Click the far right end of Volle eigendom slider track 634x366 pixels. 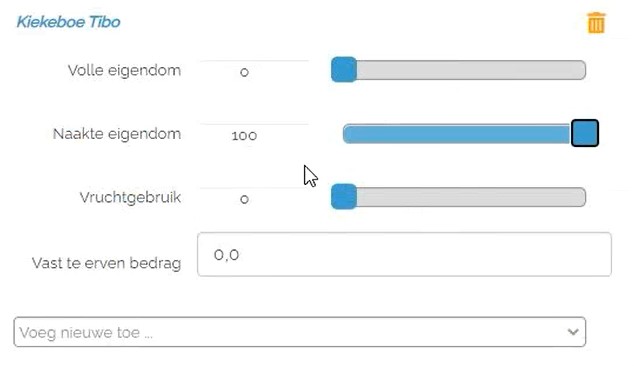(x=582, y=70)
